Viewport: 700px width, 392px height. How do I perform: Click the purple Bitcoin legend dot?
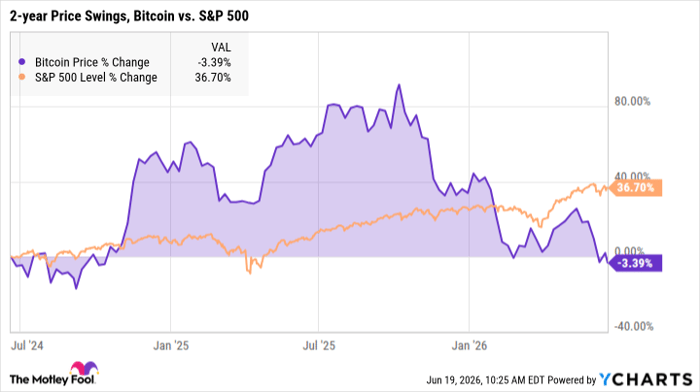click(x=22, y=62)
